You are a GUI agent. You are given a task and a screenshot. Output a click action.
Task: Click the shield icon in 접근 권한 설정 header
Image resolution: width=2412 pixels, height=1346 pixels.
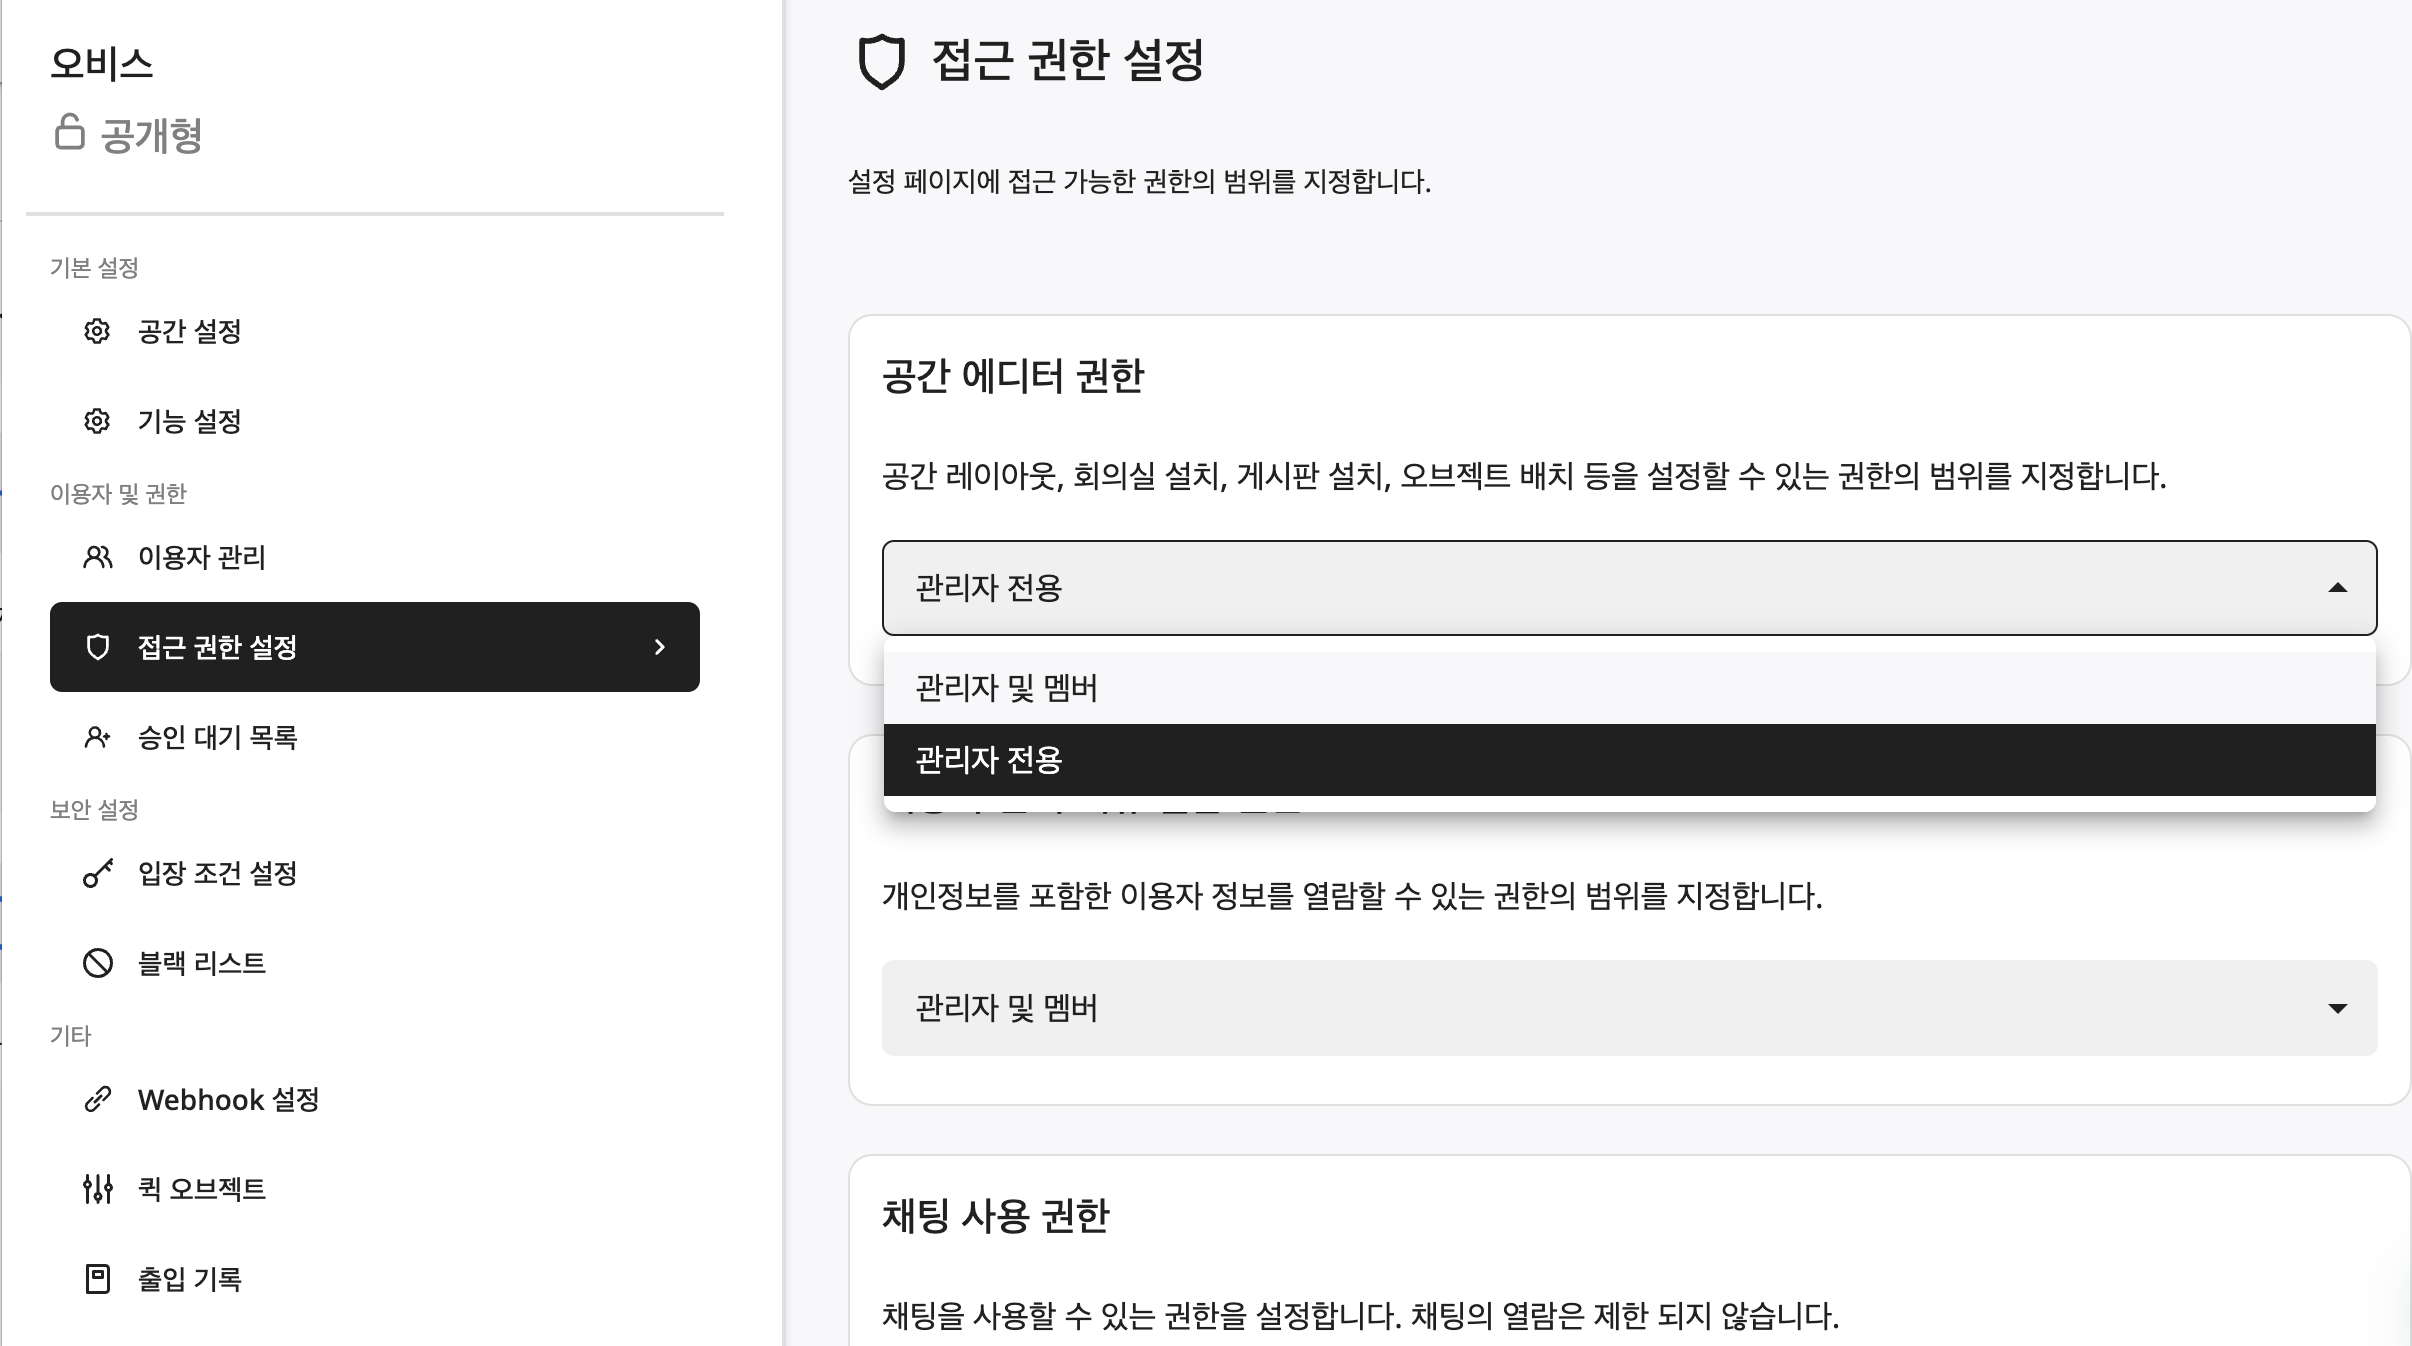tap(881, 62)
